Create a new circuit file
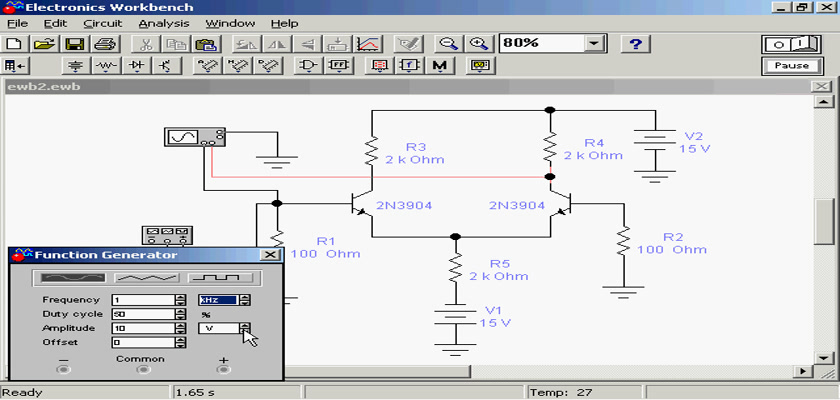 [16, 44]
